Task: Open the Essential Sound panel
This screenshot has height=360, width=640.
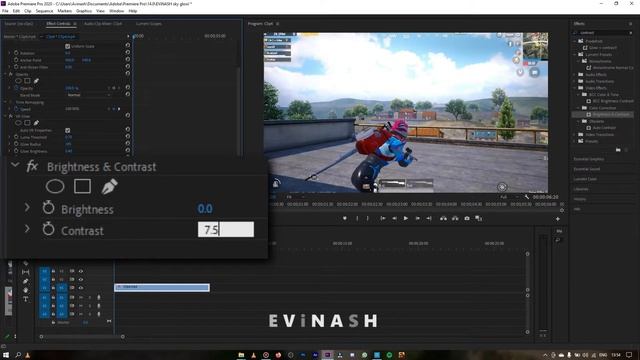Action: pyautogui.click(x=587, y=169)
